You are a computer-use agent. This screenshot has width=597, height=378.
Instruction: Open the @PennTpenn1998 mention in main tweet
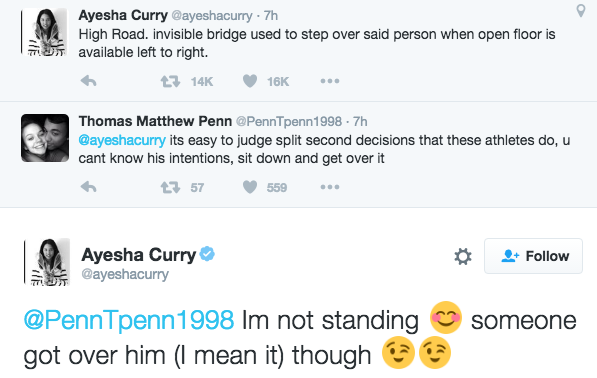129,320
